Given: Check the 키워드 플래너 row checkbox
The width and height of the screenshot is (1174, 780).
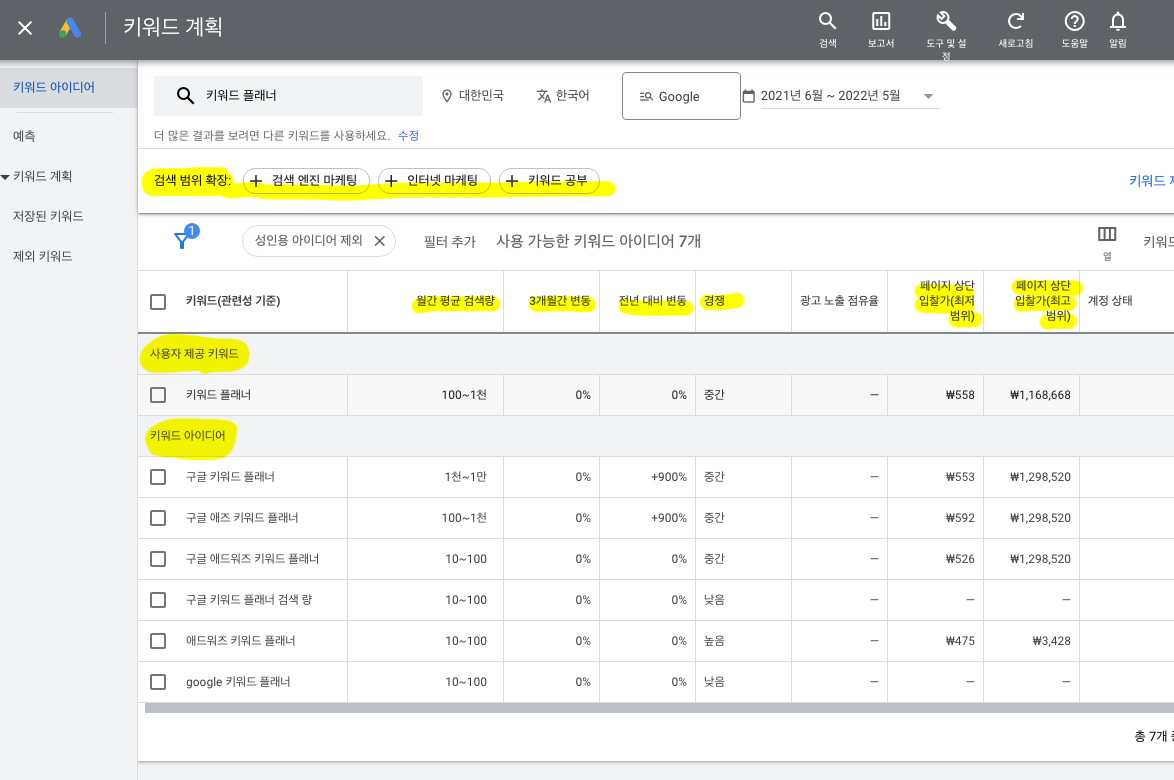Looking at the screenshot, I should pyautogui.click(x=158, y=394).
